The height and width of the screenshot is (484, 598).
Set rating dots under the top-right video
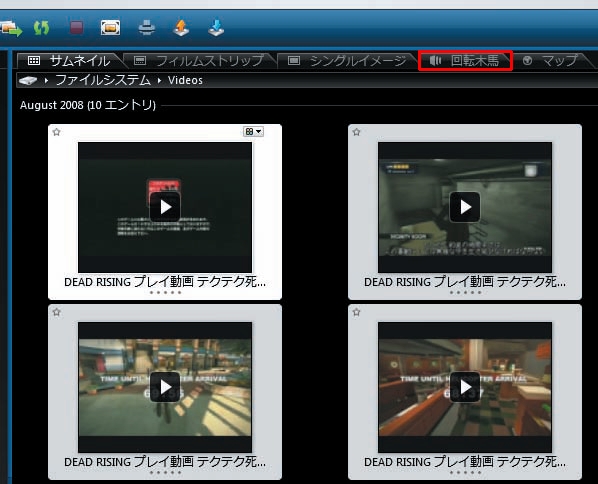(465, 293)
